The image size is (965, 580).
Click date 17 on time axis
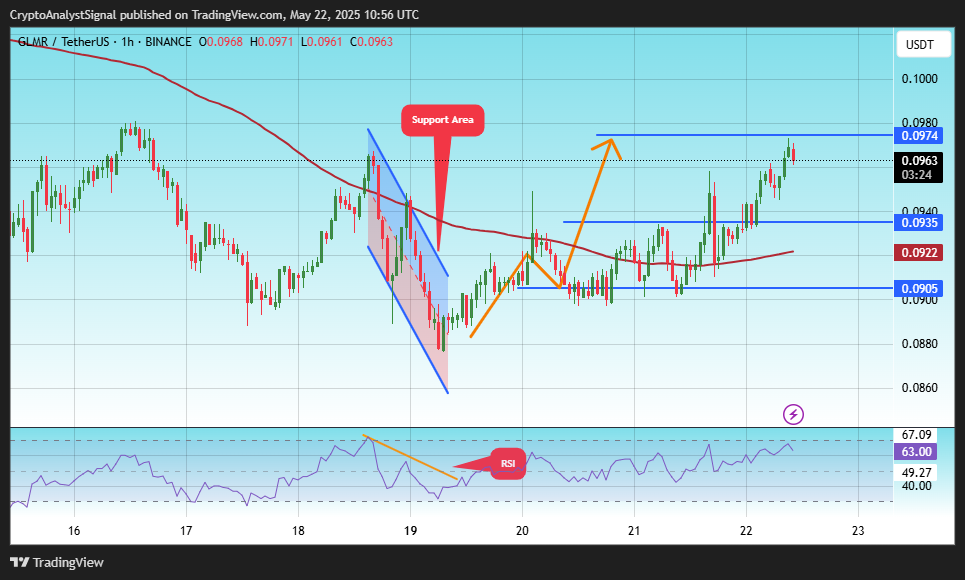pyautogui.click(x=186, y=531)
